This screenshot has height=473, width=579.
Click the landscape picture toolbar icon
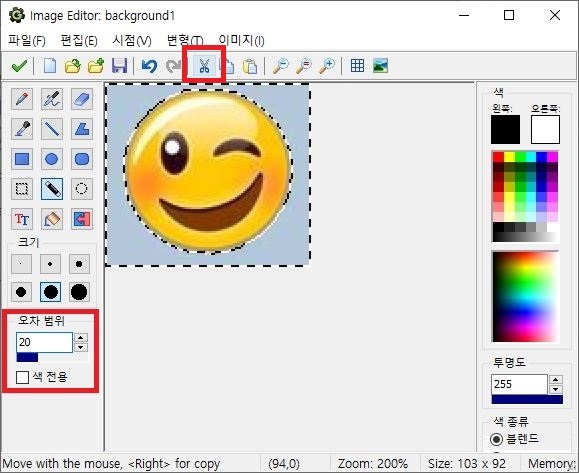(380, 66)
